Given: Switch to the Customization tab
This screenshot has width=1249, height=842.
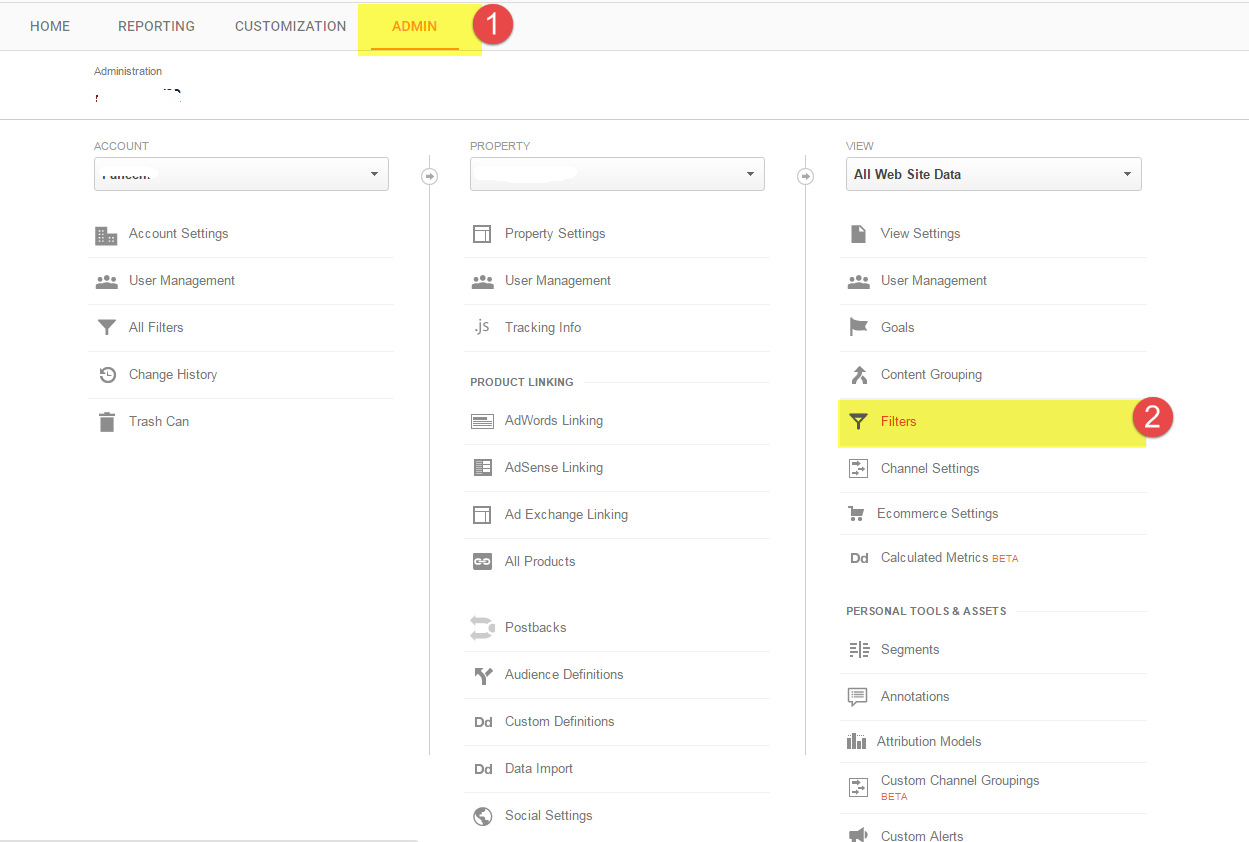Looking at the screenshot, I should (x=291, y=26).
